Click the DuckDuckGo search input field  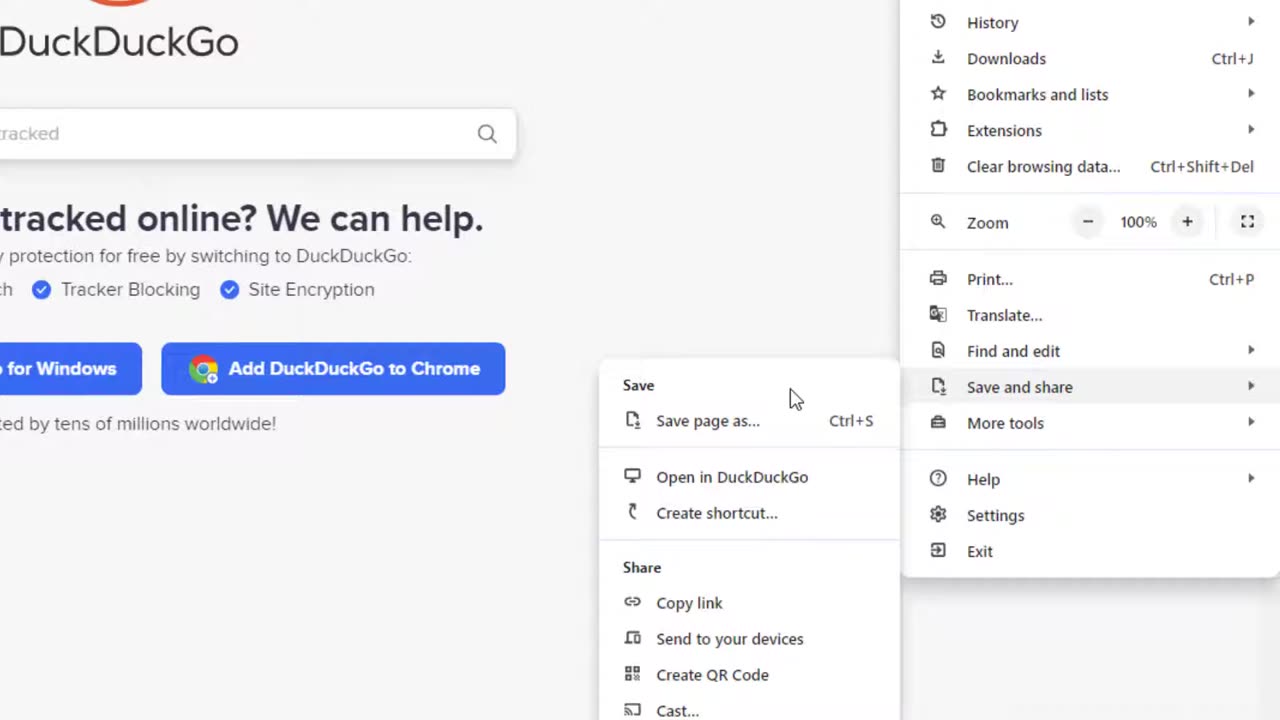point(258,134)
